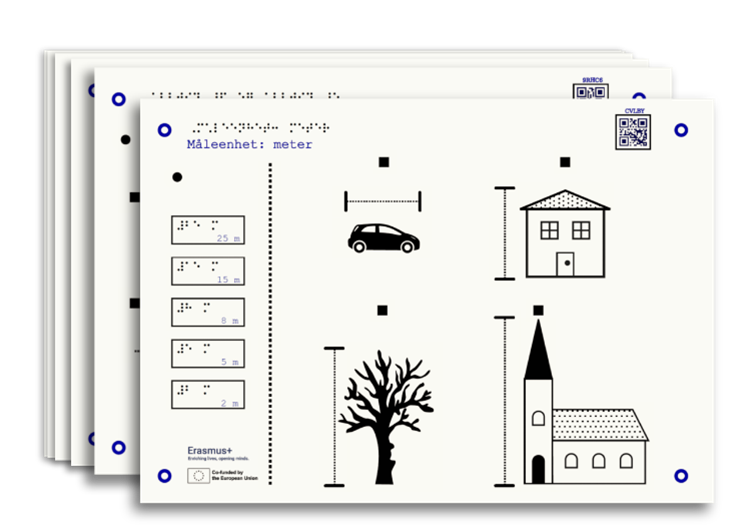Click the black square above the car
Viewport: 744px width, 525px height.
click(x=384, y=162)
